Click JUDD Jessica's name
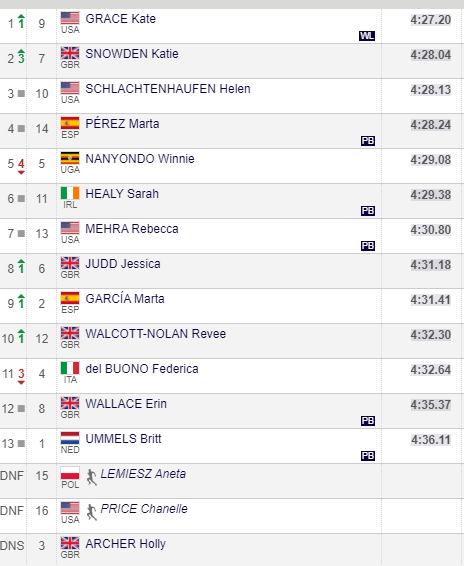Image resolution: width=464 pixels, height=566 pixels. pyautogui.click(x=123, y=264)
